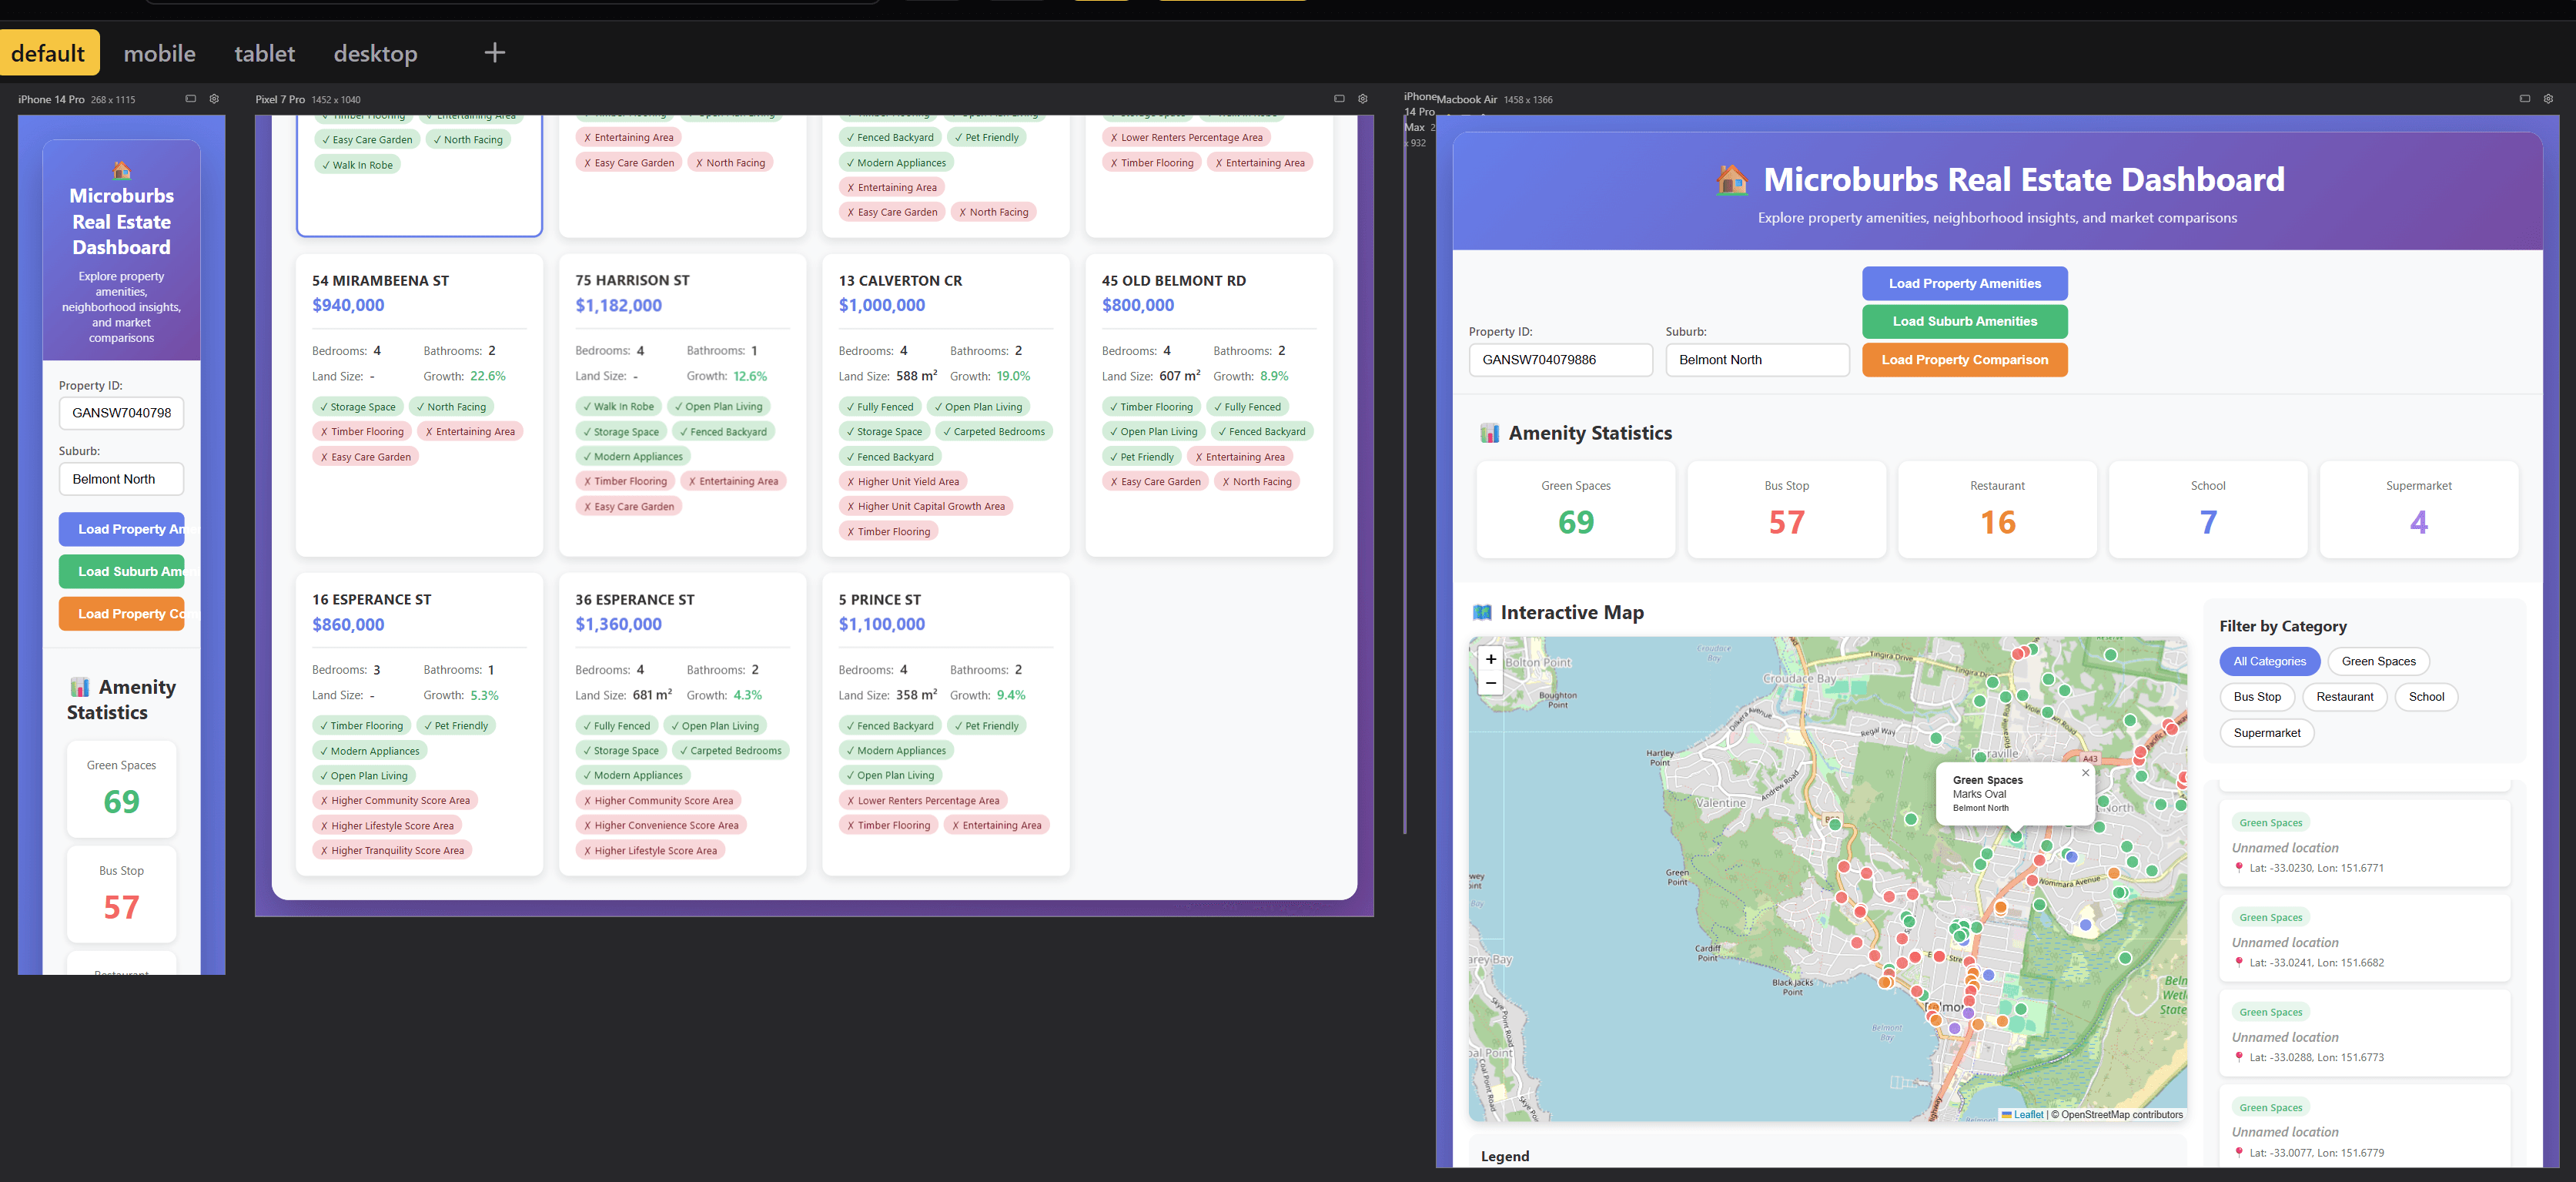Open the settings gear for the Macbook Air frame
The image size is (2576, 1182).
tap(2548, 99)
